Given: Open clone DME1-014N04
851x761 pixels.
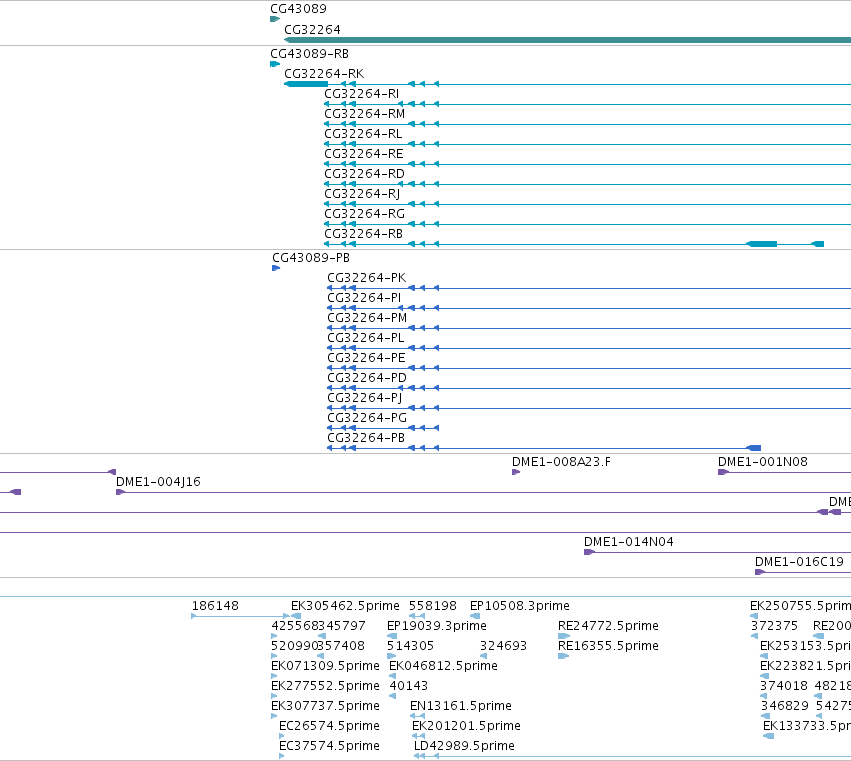Looking at the screenshot, I should click(x=628, y=542).
